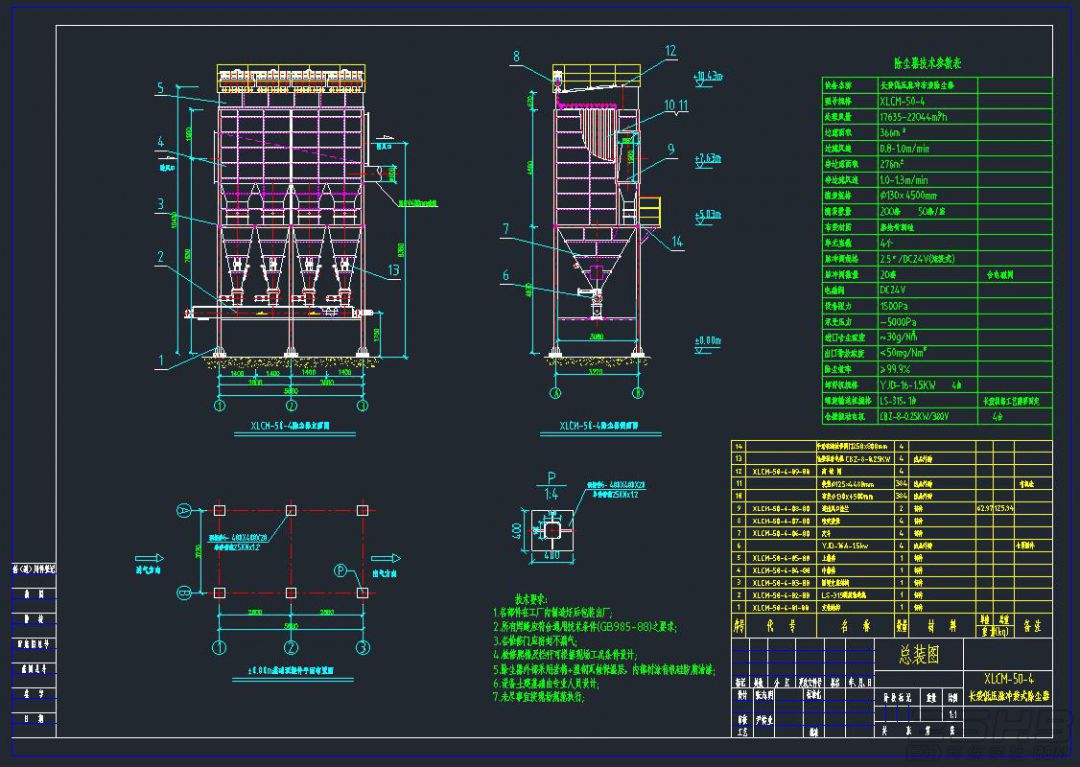Click the '技术要求:' technical requirements heading
The image size is (1080, 767).
(x=531, y=598)
